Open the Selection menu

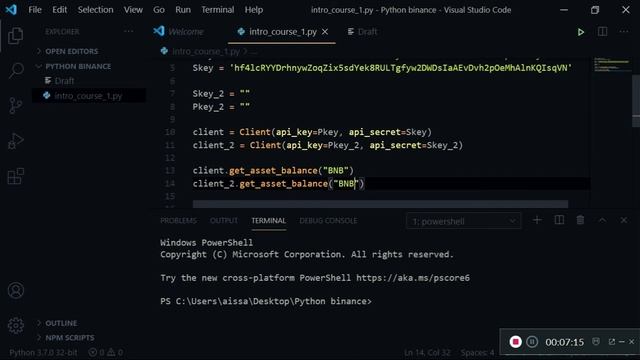96,10
